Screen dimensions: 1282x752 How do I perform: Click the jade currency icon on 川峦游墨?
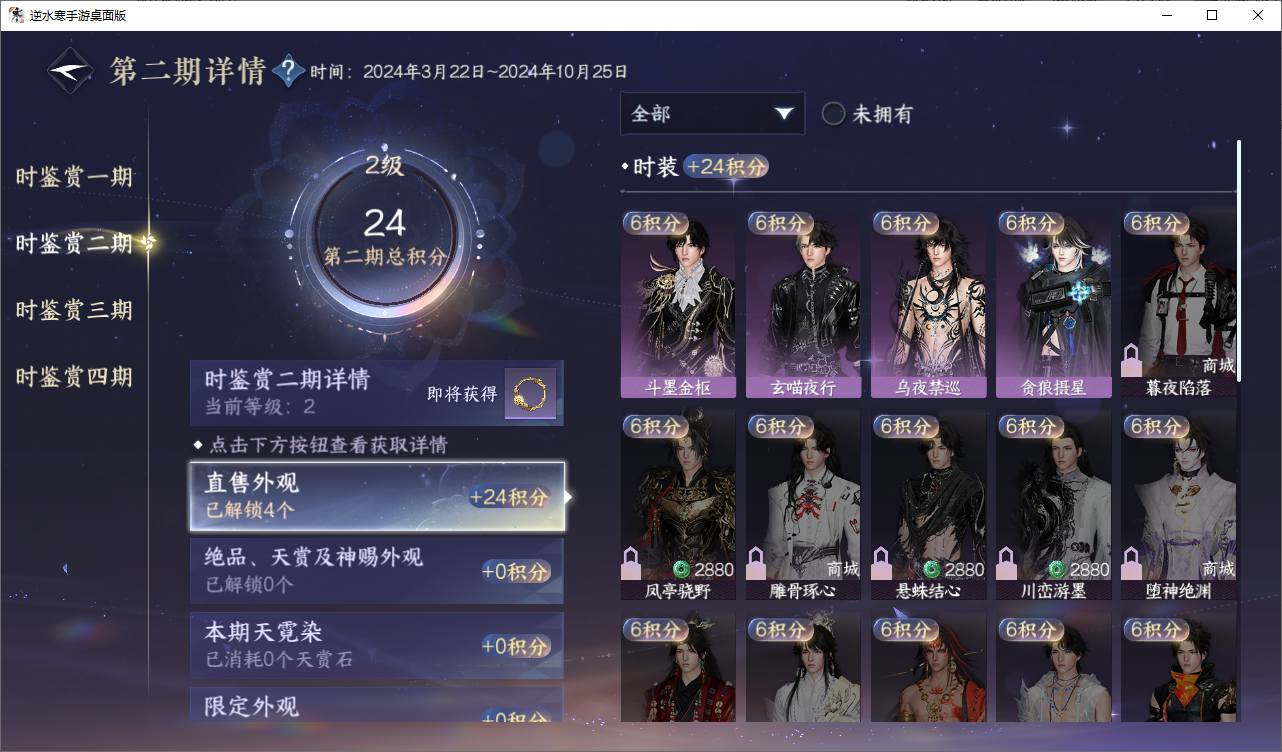1057,569
